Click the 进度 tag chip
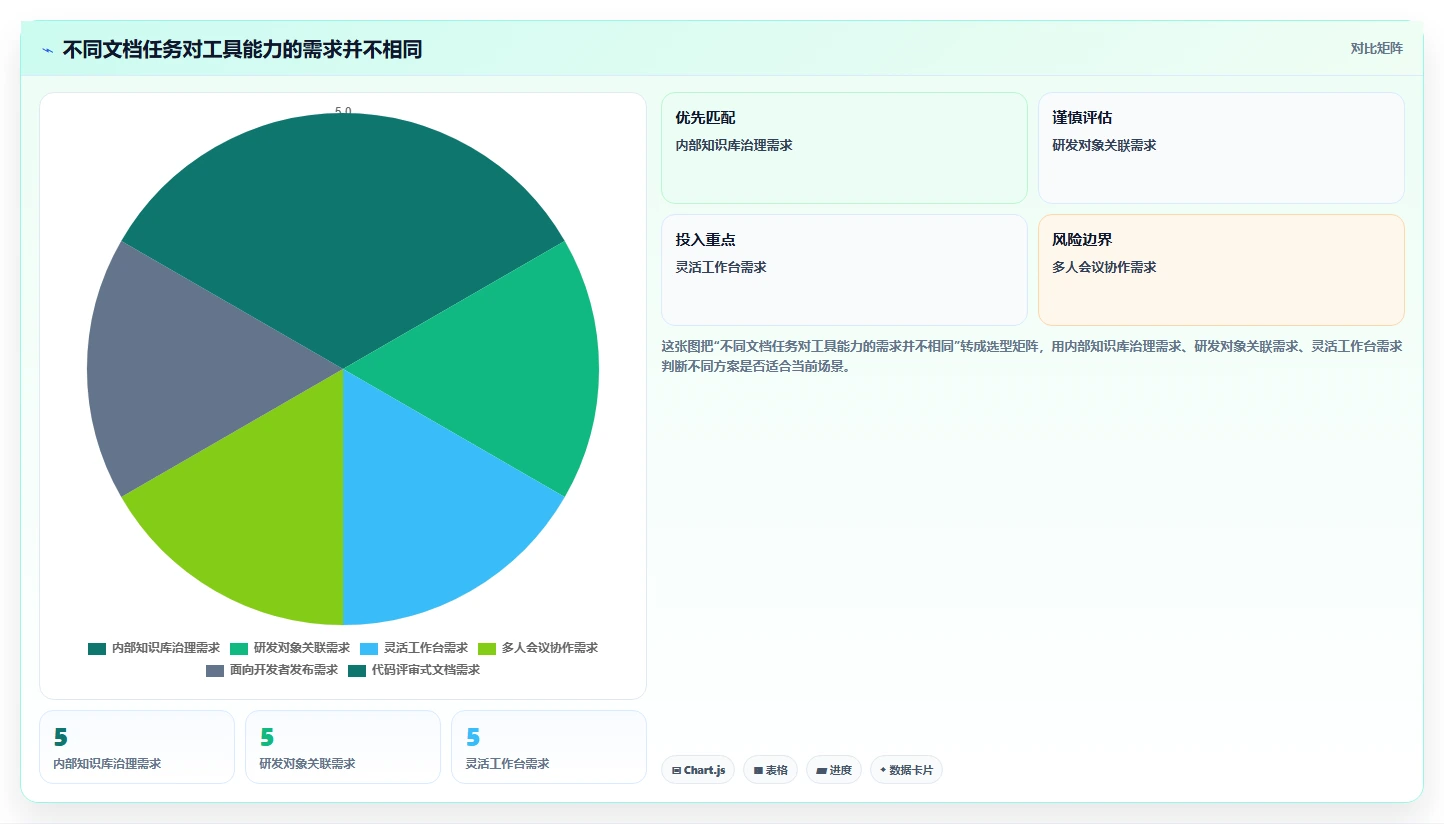This screenshot has width=1444, height=824. (834, 770)
